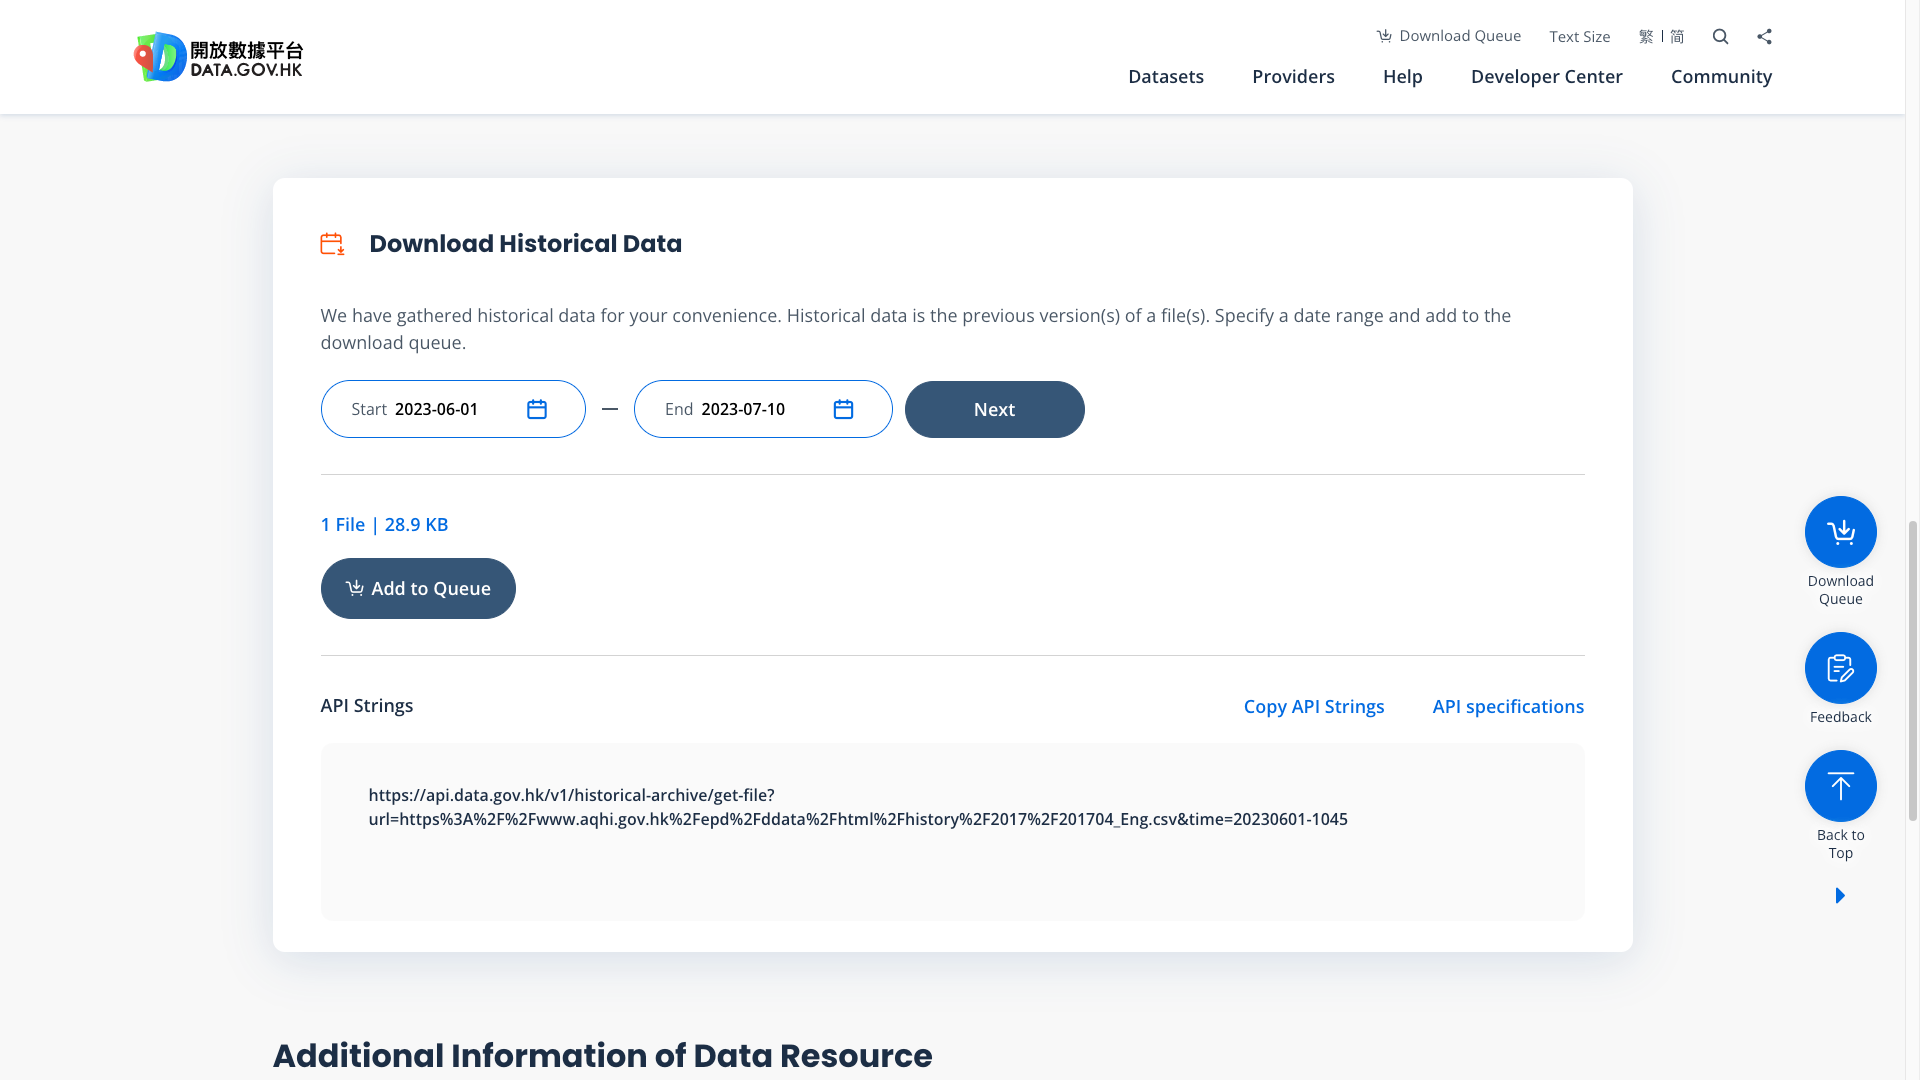
Task: Click the floating Download Queue icon
Action: (1840, 531)
